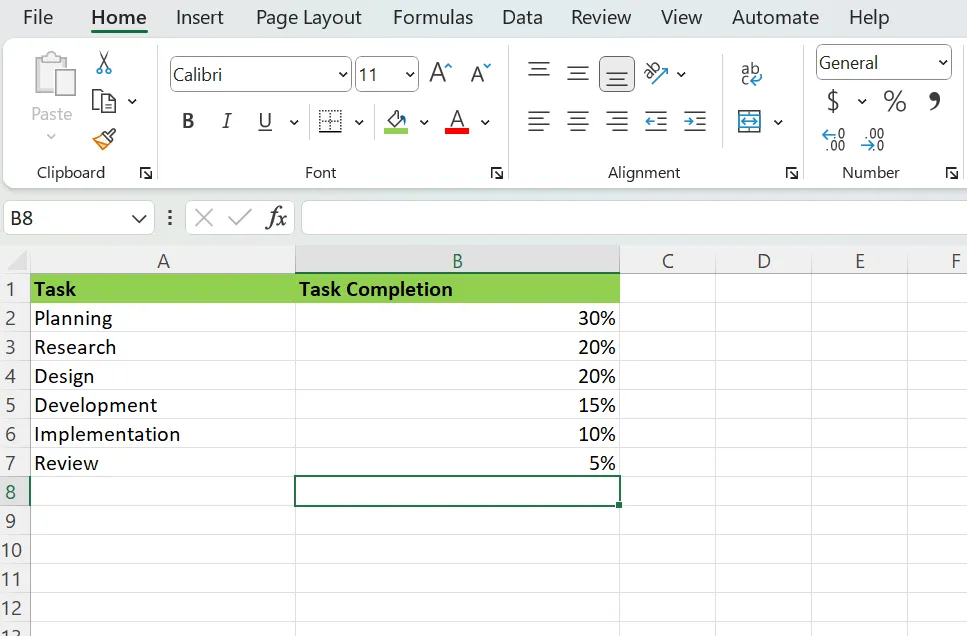Expand Fill Color palette arrow
The height and width of the screenshot is (636, 967).
tap(424, 122)
